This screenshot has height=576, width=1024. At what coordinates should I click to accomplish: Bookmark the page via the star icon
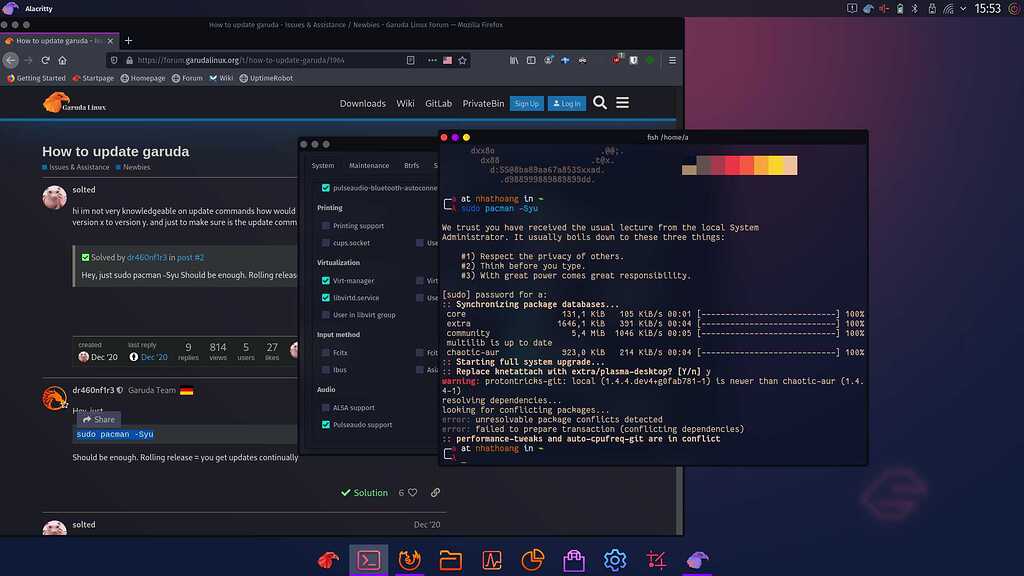461,60
